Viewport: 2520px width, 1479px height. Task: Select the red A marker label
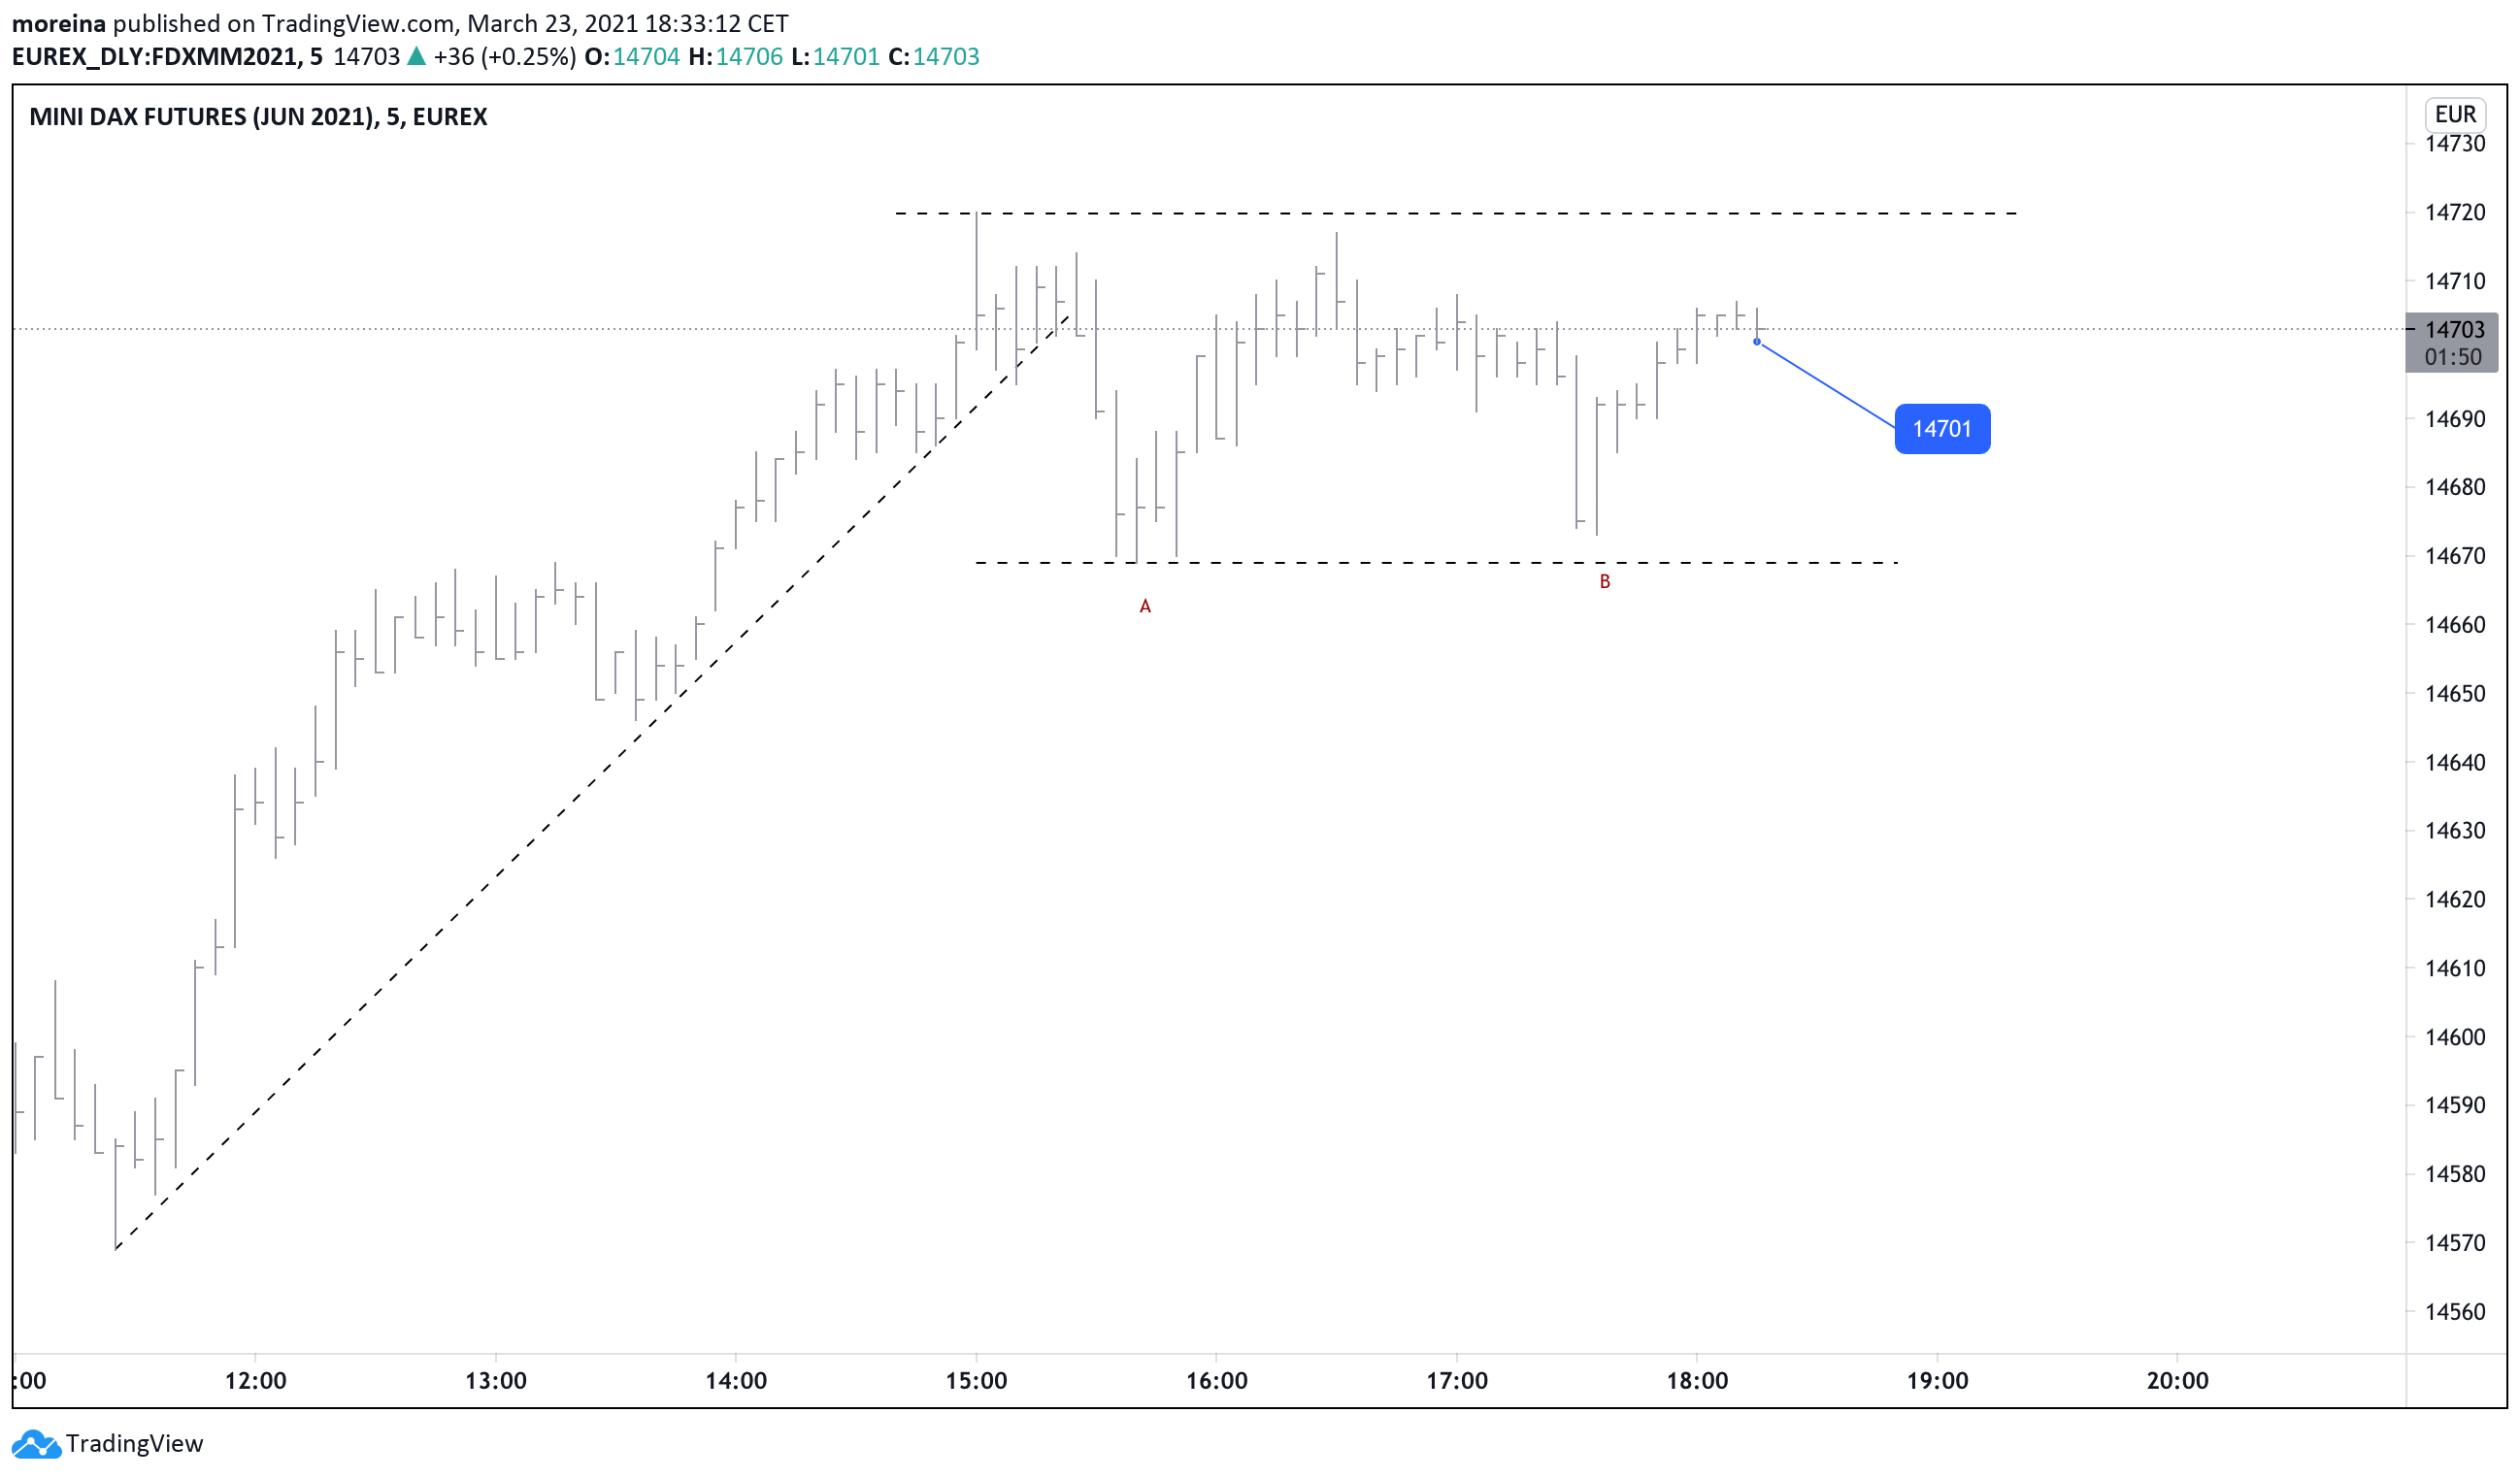point(1146,607)
